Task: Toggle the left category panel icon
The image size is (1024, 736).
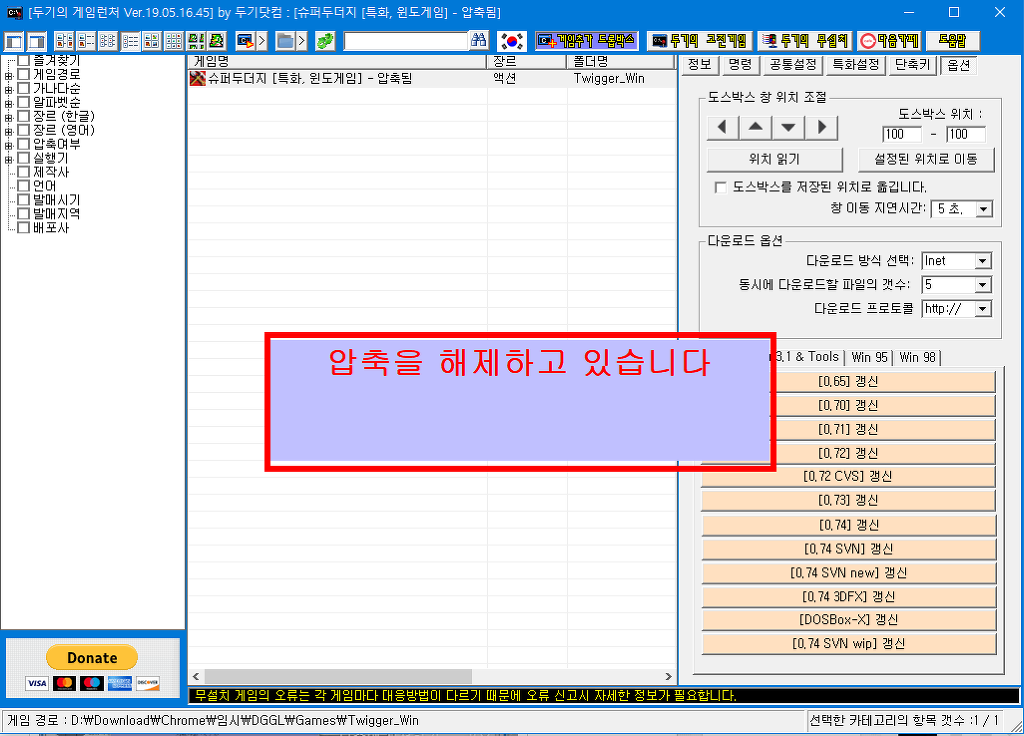Action: click(x=14, y=42)
